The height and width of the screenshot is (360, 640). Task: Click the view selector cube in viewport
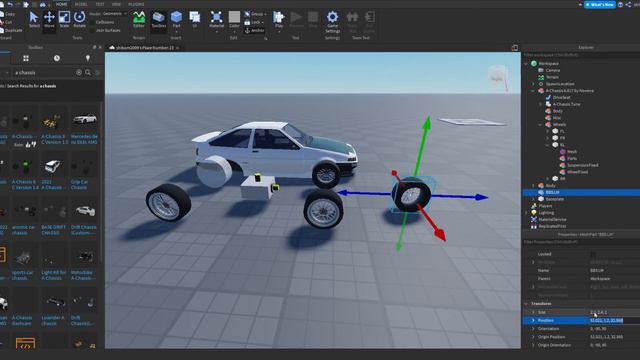click(x=497, y=77)
